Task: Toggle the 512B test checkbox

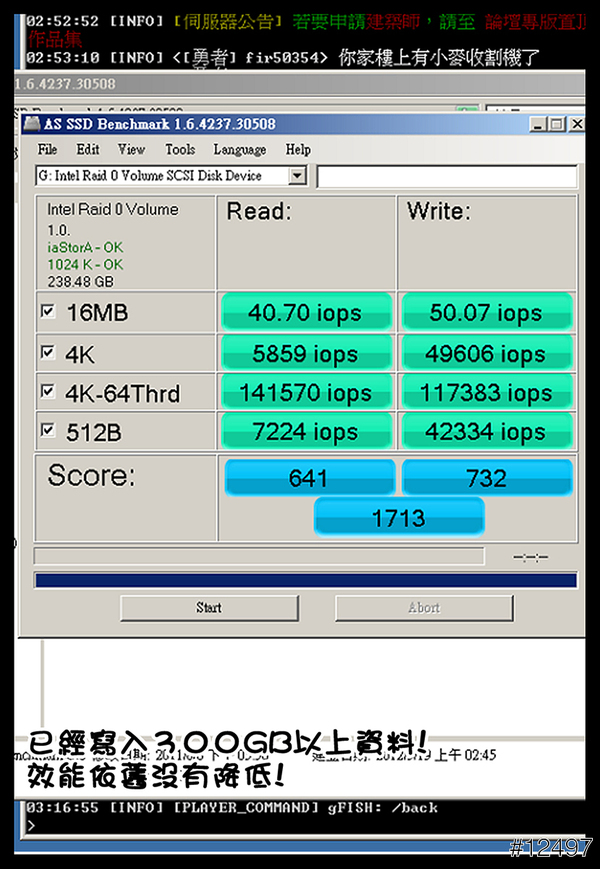Action: tap(48, 430)
